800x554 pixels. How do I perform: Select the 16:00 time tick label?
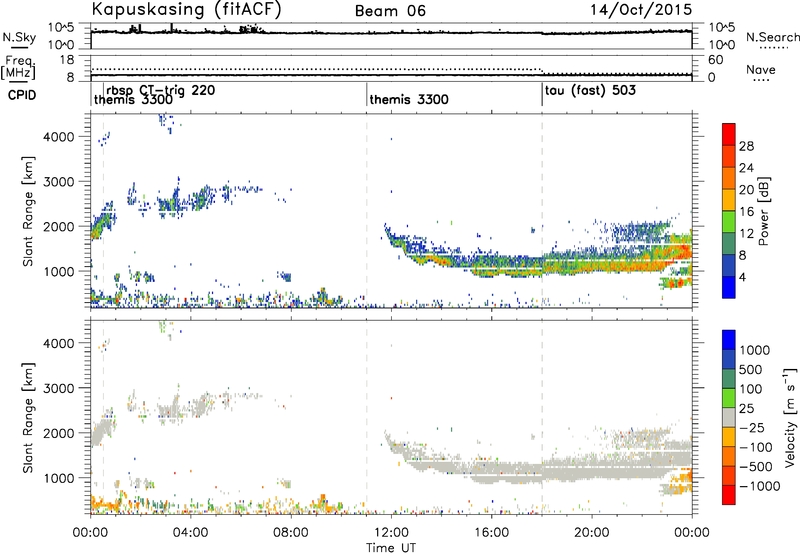tap(491, 533)
